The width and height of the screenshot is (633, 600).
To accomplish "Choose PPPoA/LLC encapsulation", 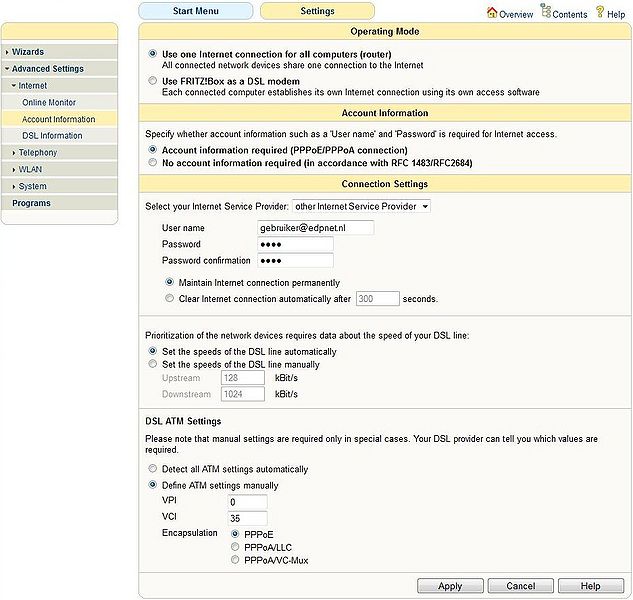I will 235,547.
